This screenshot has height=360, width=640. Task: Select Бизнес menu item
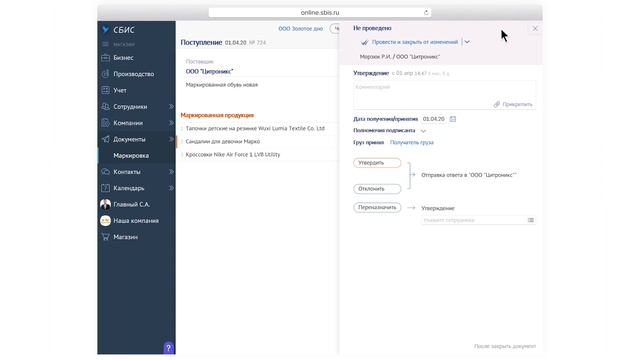[123, 58]
